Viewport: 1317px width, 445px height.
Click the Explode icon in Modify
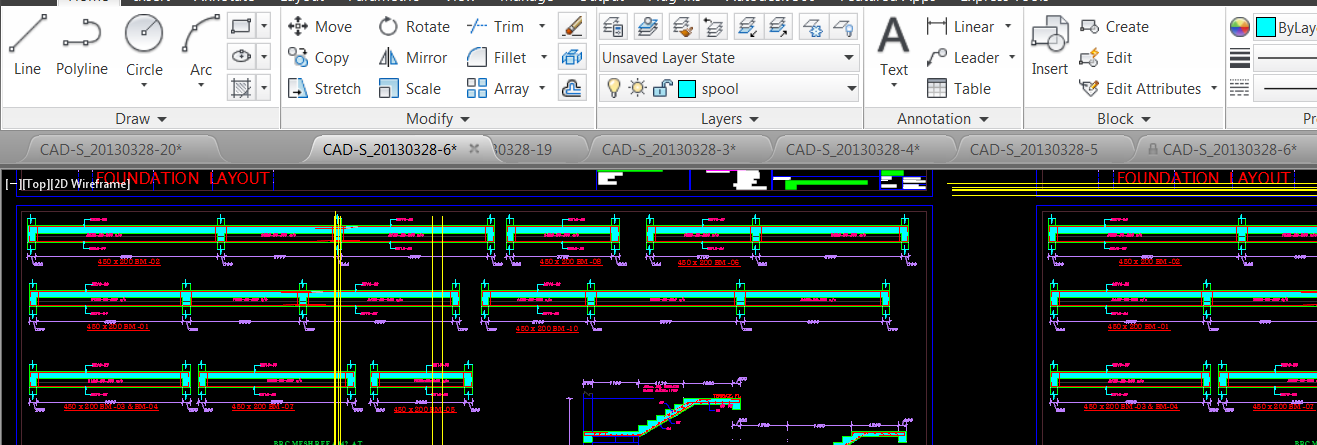(572, 58)
